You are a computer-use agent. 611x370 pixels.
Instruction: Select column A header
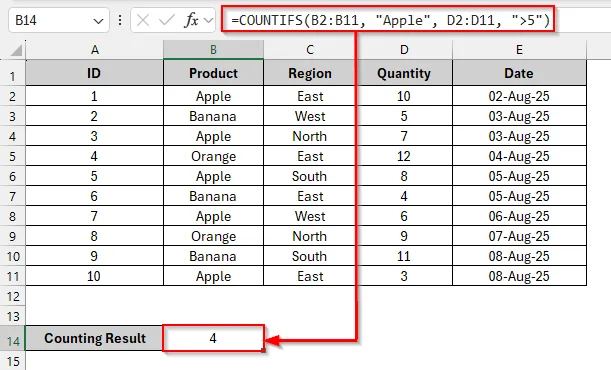click(x=94, y=50)
